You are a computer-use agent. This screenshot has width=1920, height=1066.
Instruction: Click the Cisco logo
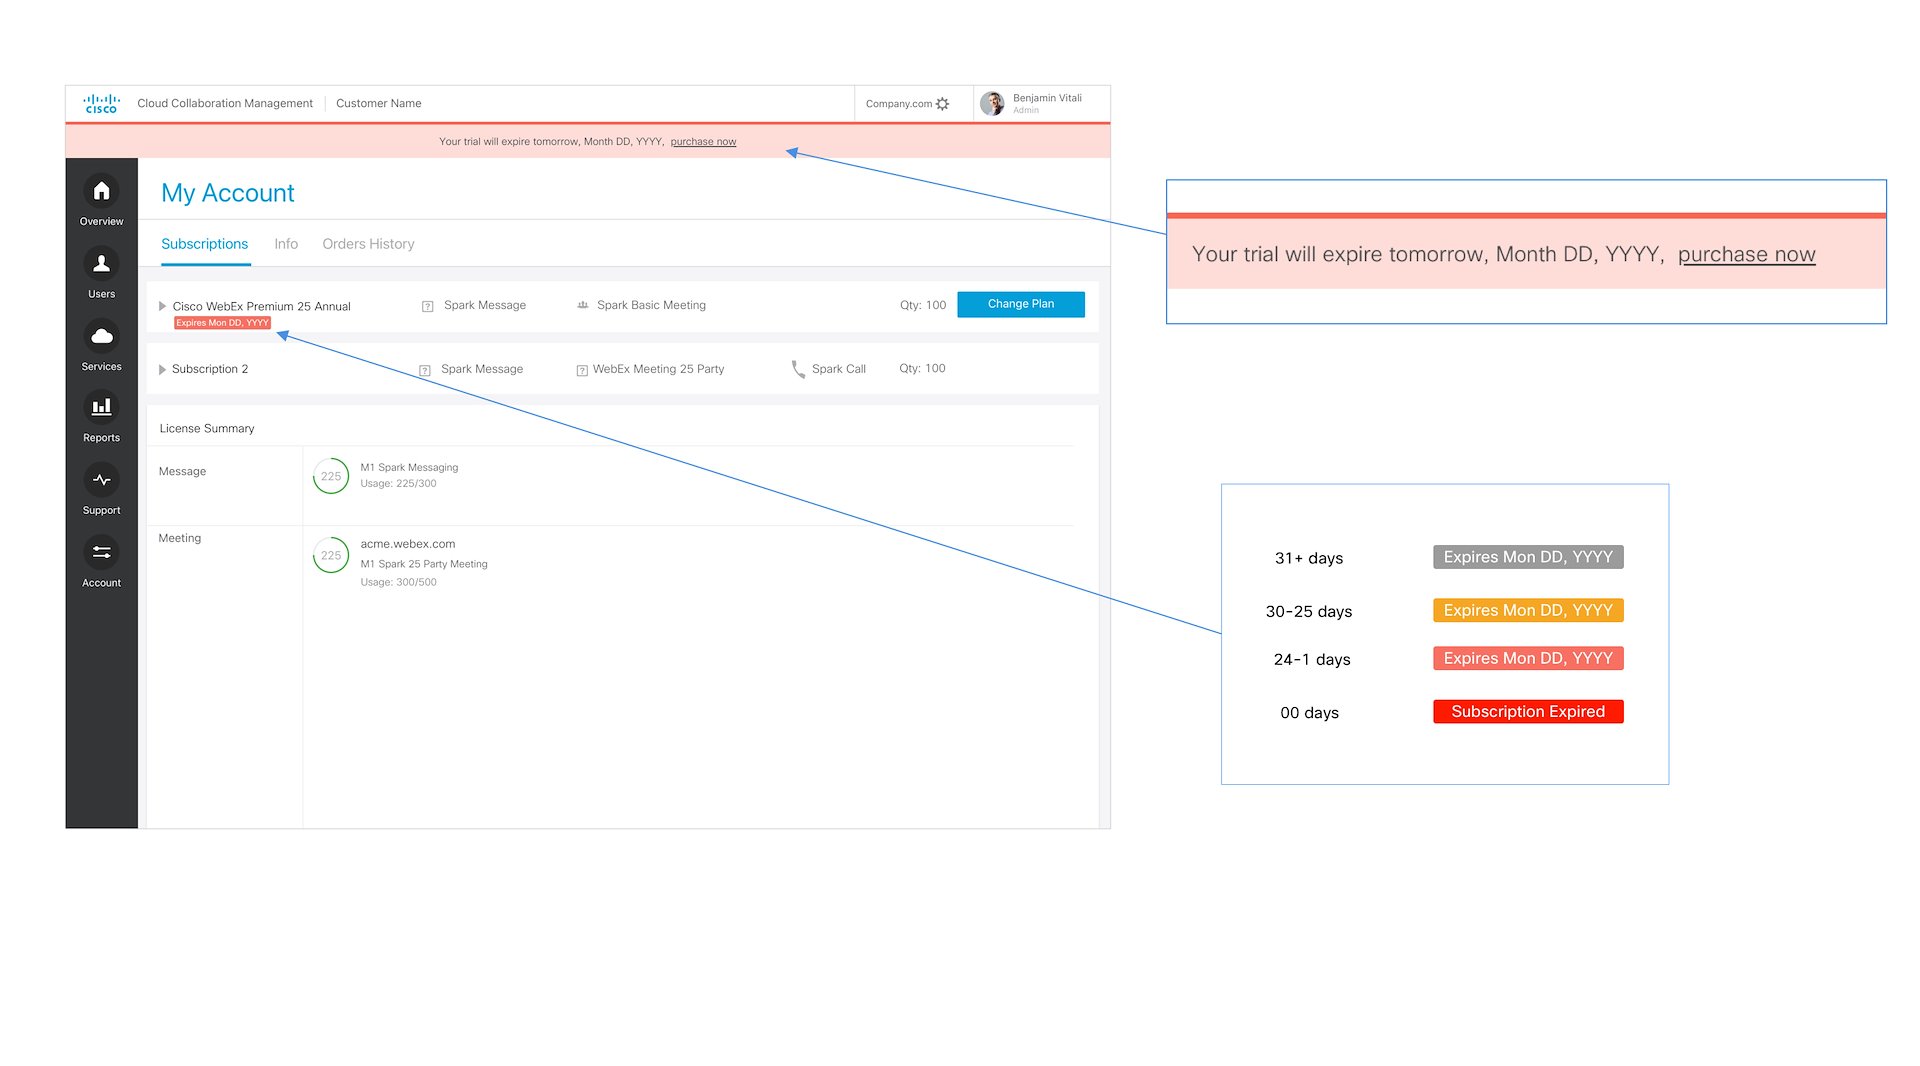(101, 104)
